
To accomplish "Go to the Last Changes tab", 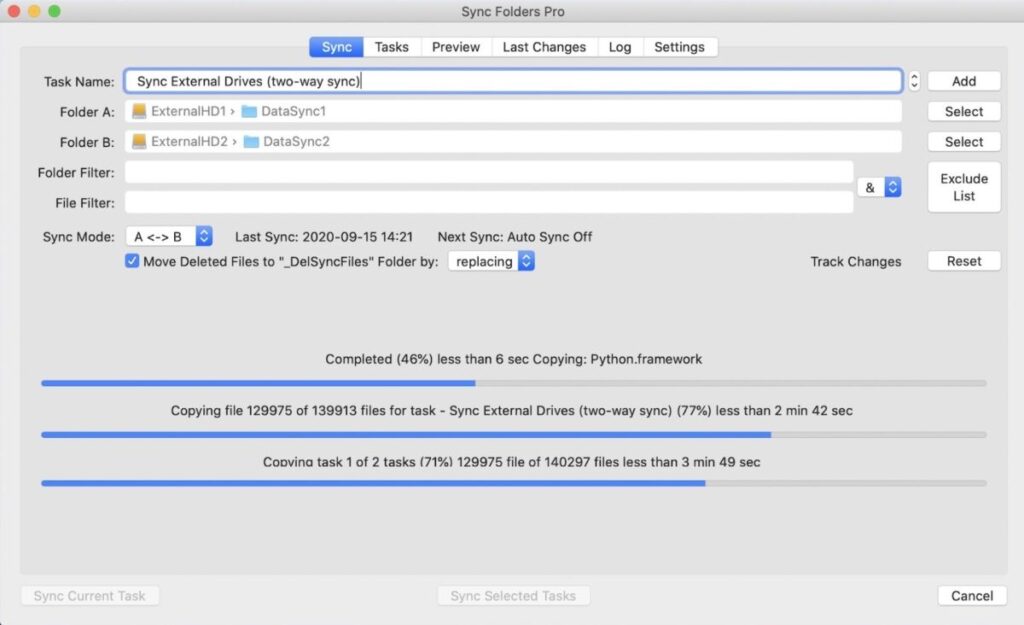I will 544,47.
